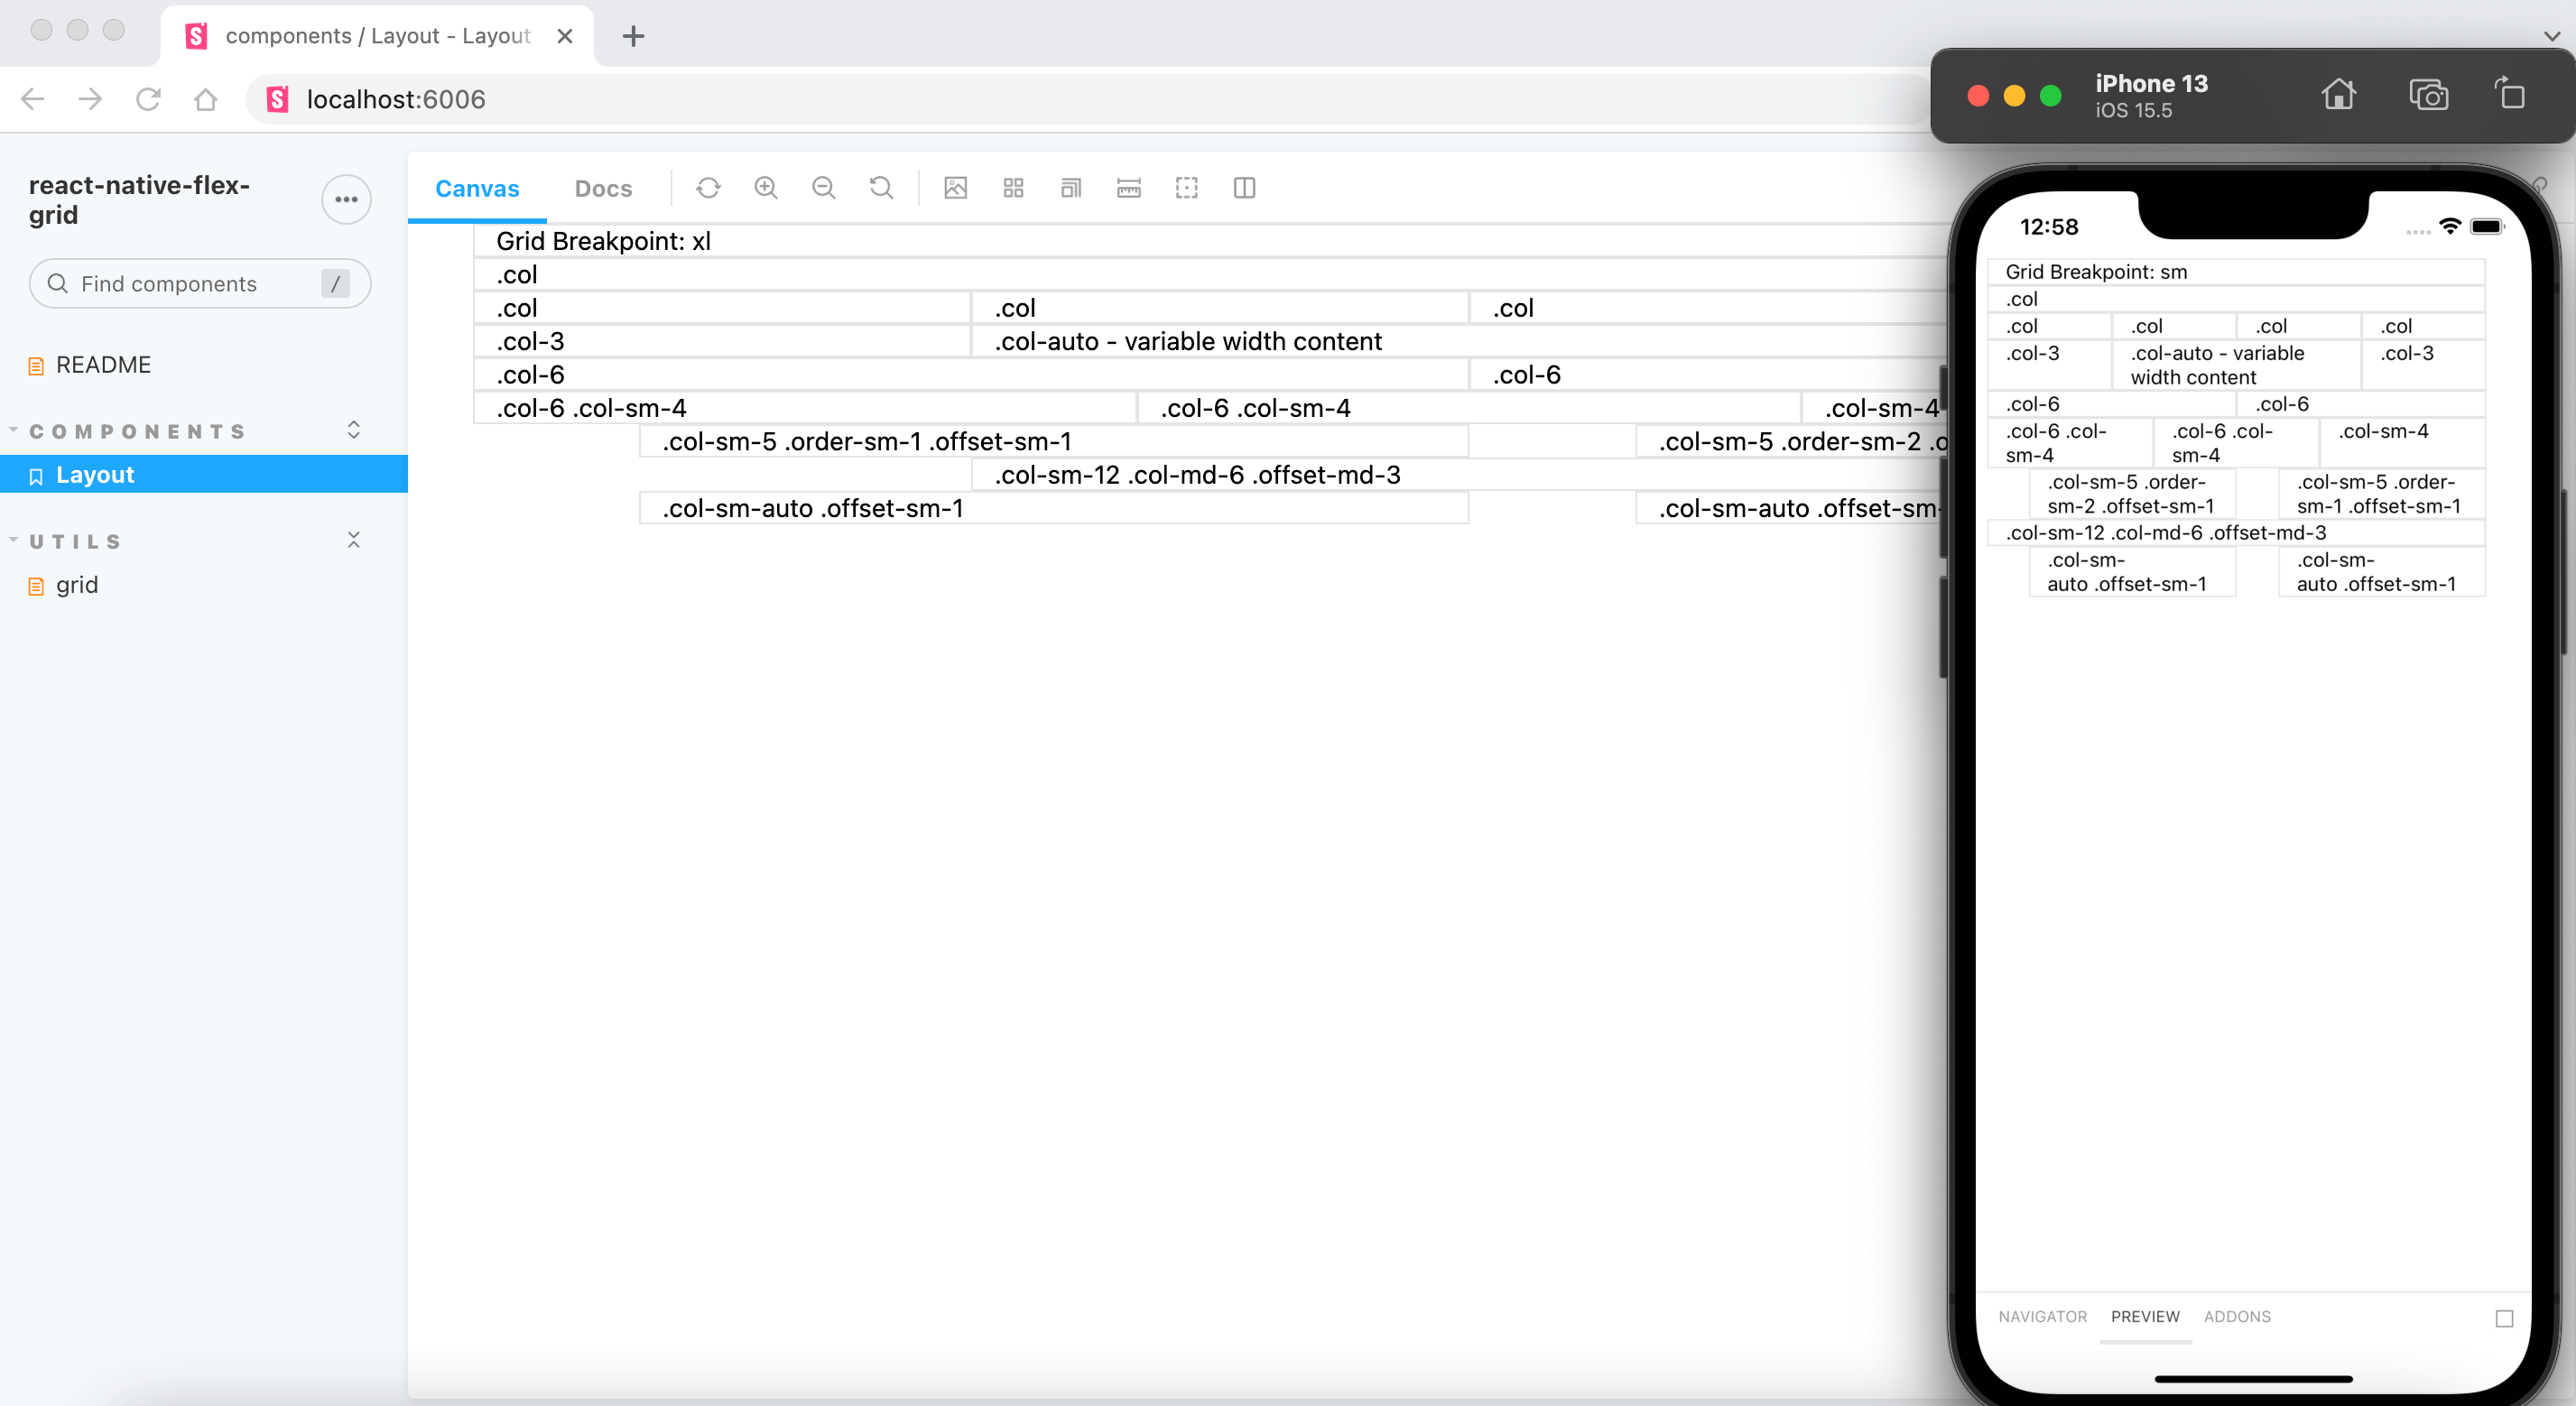Click the zoom out icon
Screen dimensions: 2576x1406
pyautogui.click(x=824, y=187)
